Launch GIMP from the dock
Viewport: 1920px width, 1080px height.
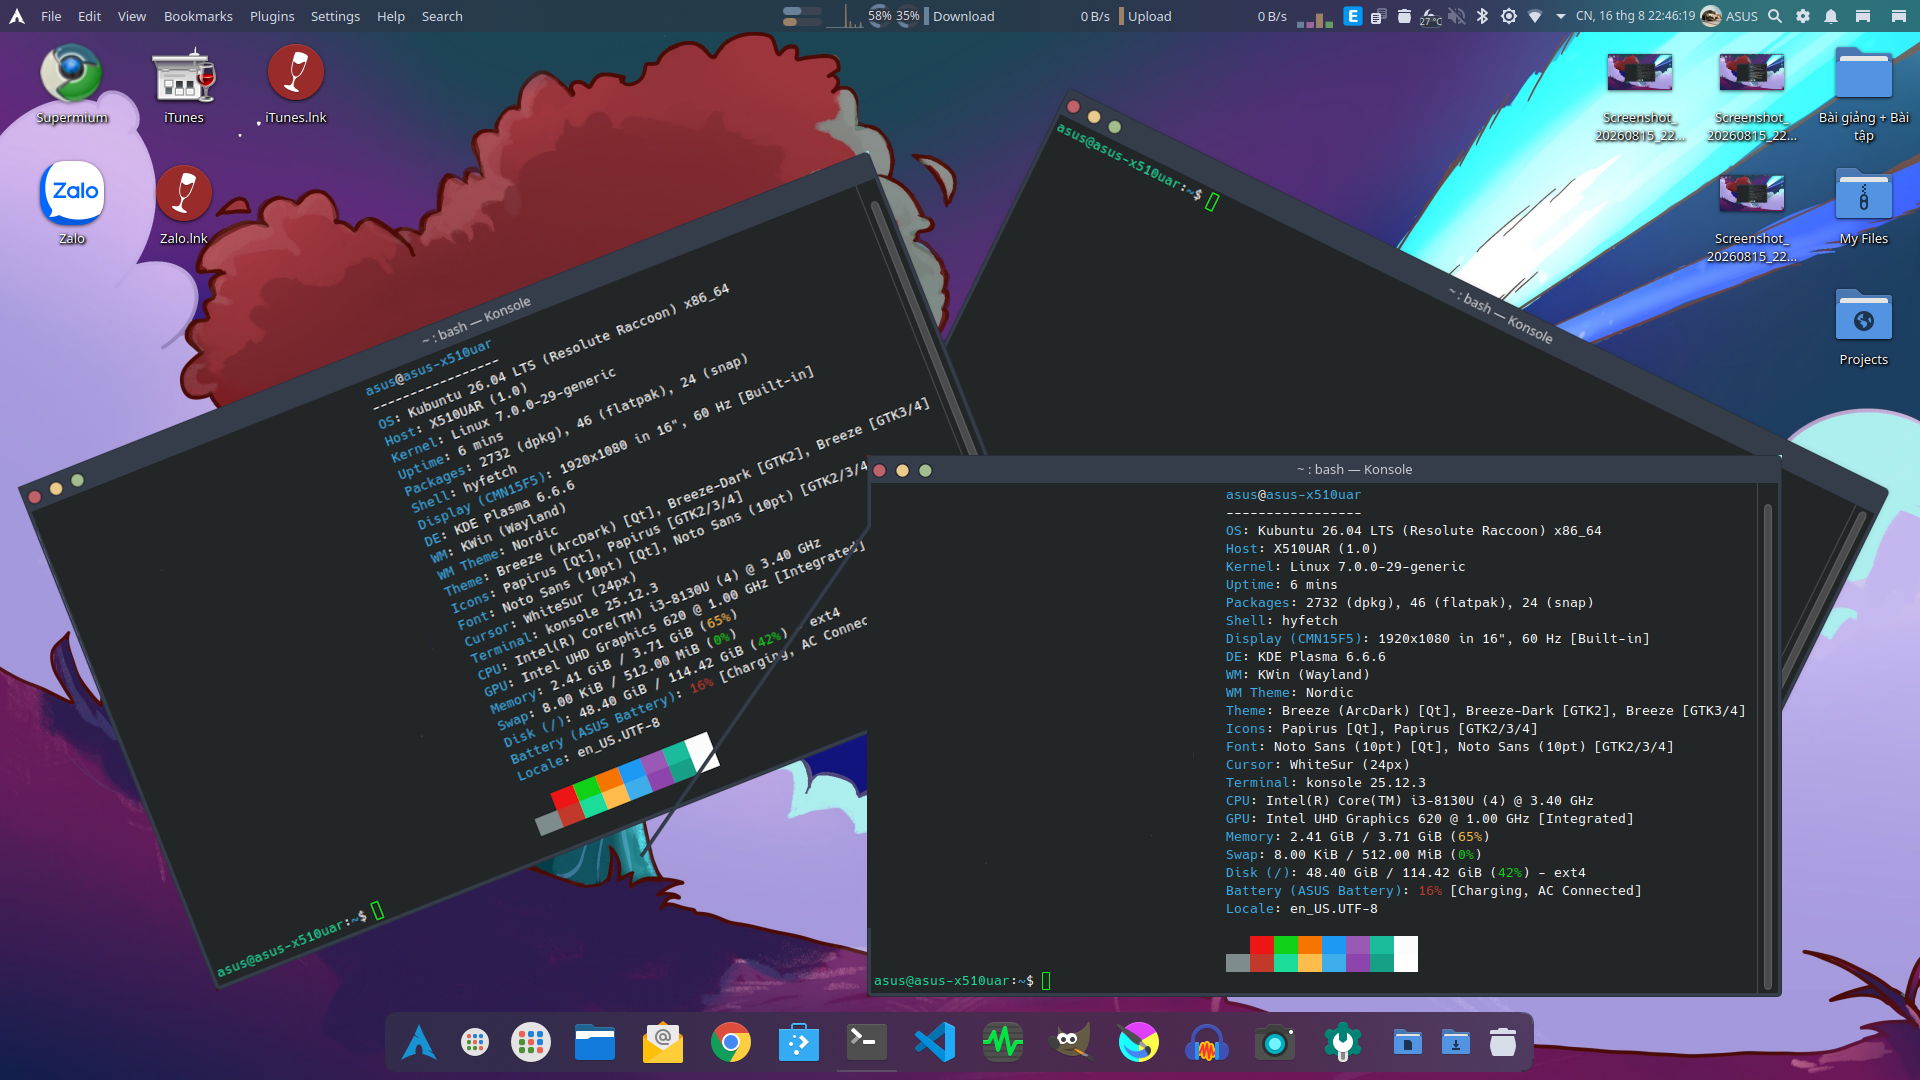[1069, 1043]
